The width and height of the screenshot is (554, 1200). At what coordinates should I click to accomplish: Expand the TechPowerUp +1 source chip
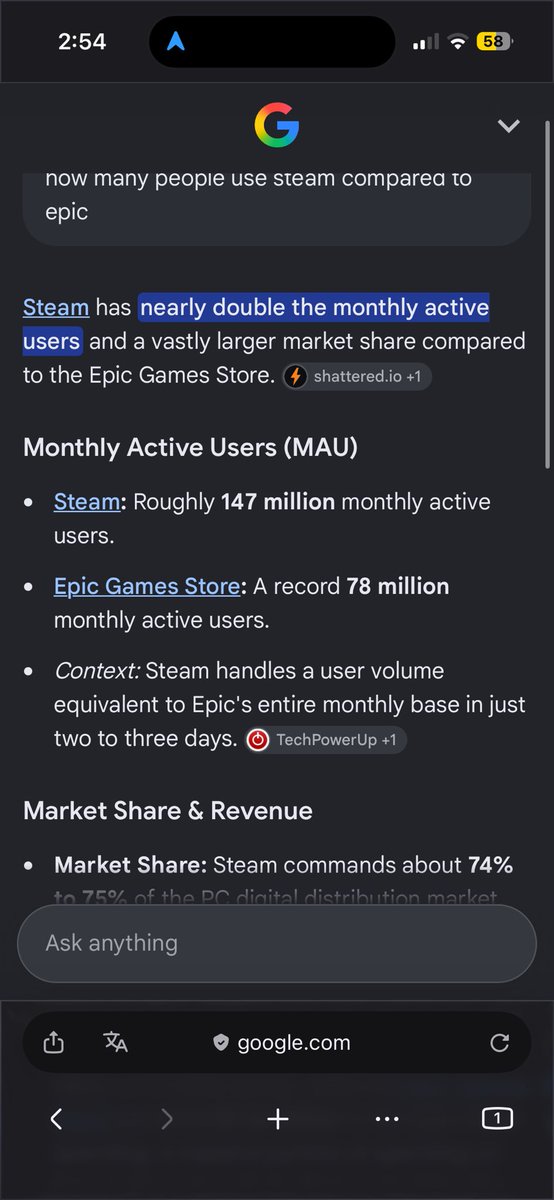[326, 740]
